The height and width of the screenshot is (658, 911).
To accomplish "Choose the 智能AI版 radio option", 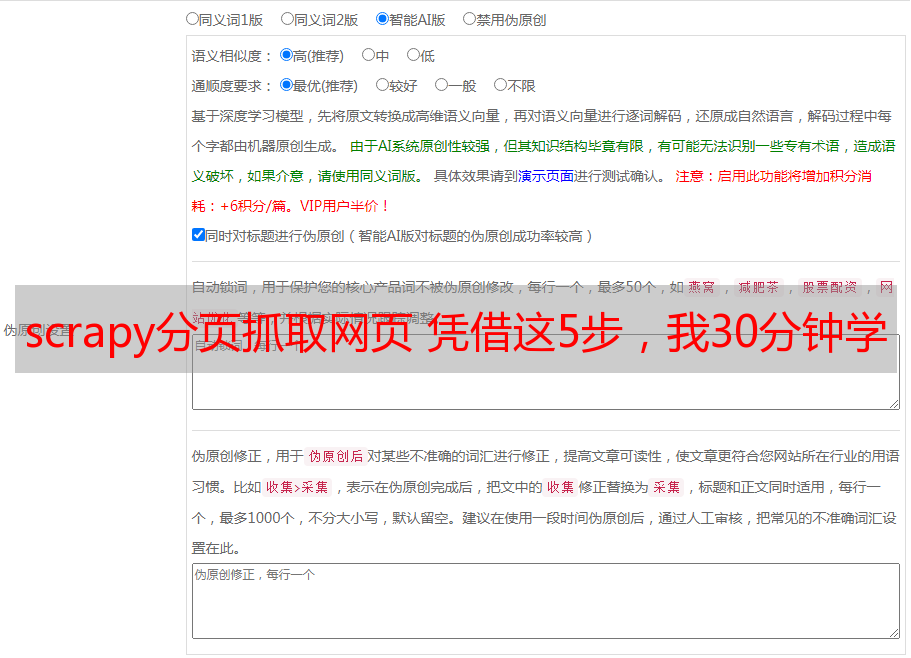I will [x=382, y=19].
